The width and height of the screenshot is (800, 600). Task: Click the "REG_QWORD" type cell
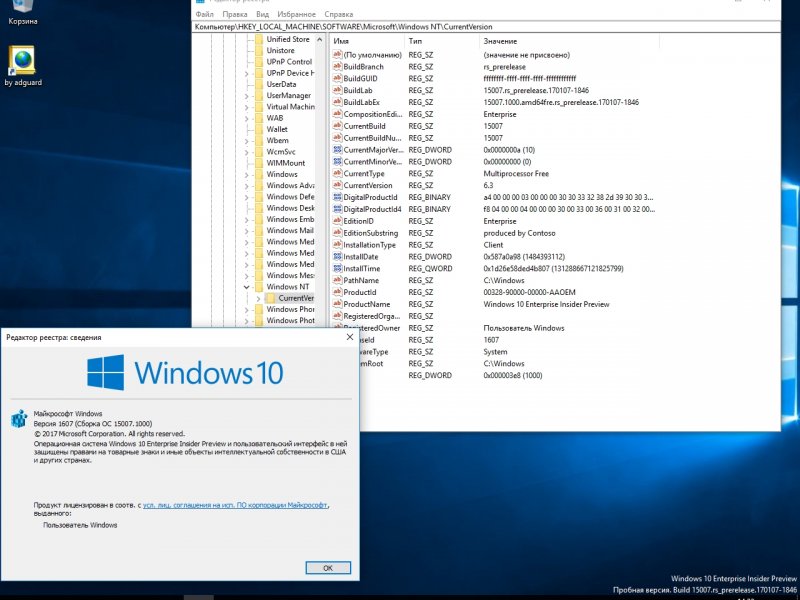click(x=430, y=268)
